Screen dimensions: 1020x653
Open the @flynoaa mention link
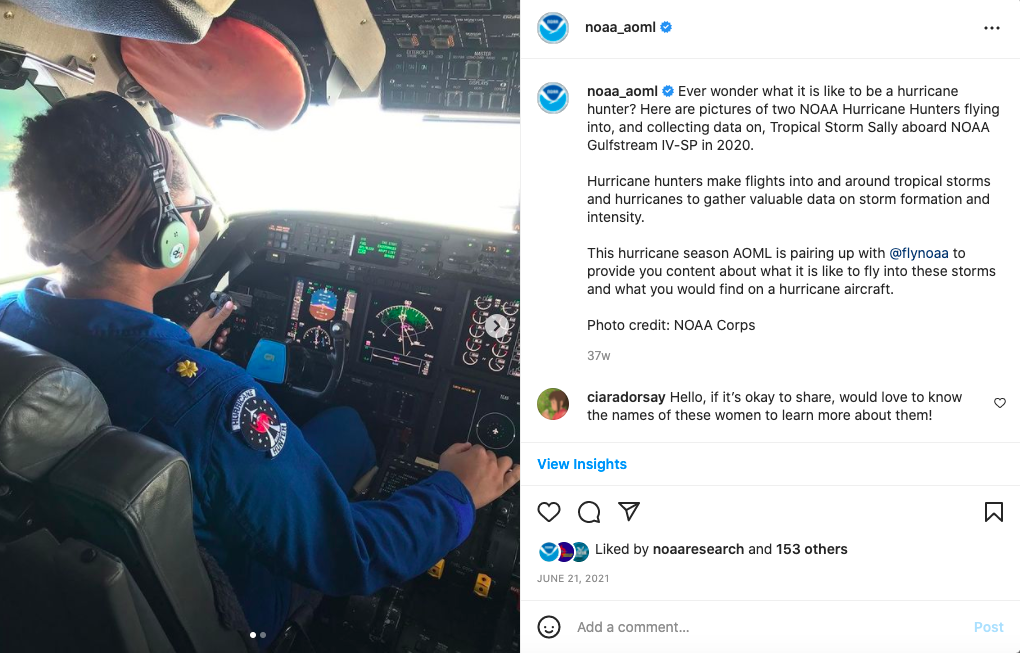point(919,253)
